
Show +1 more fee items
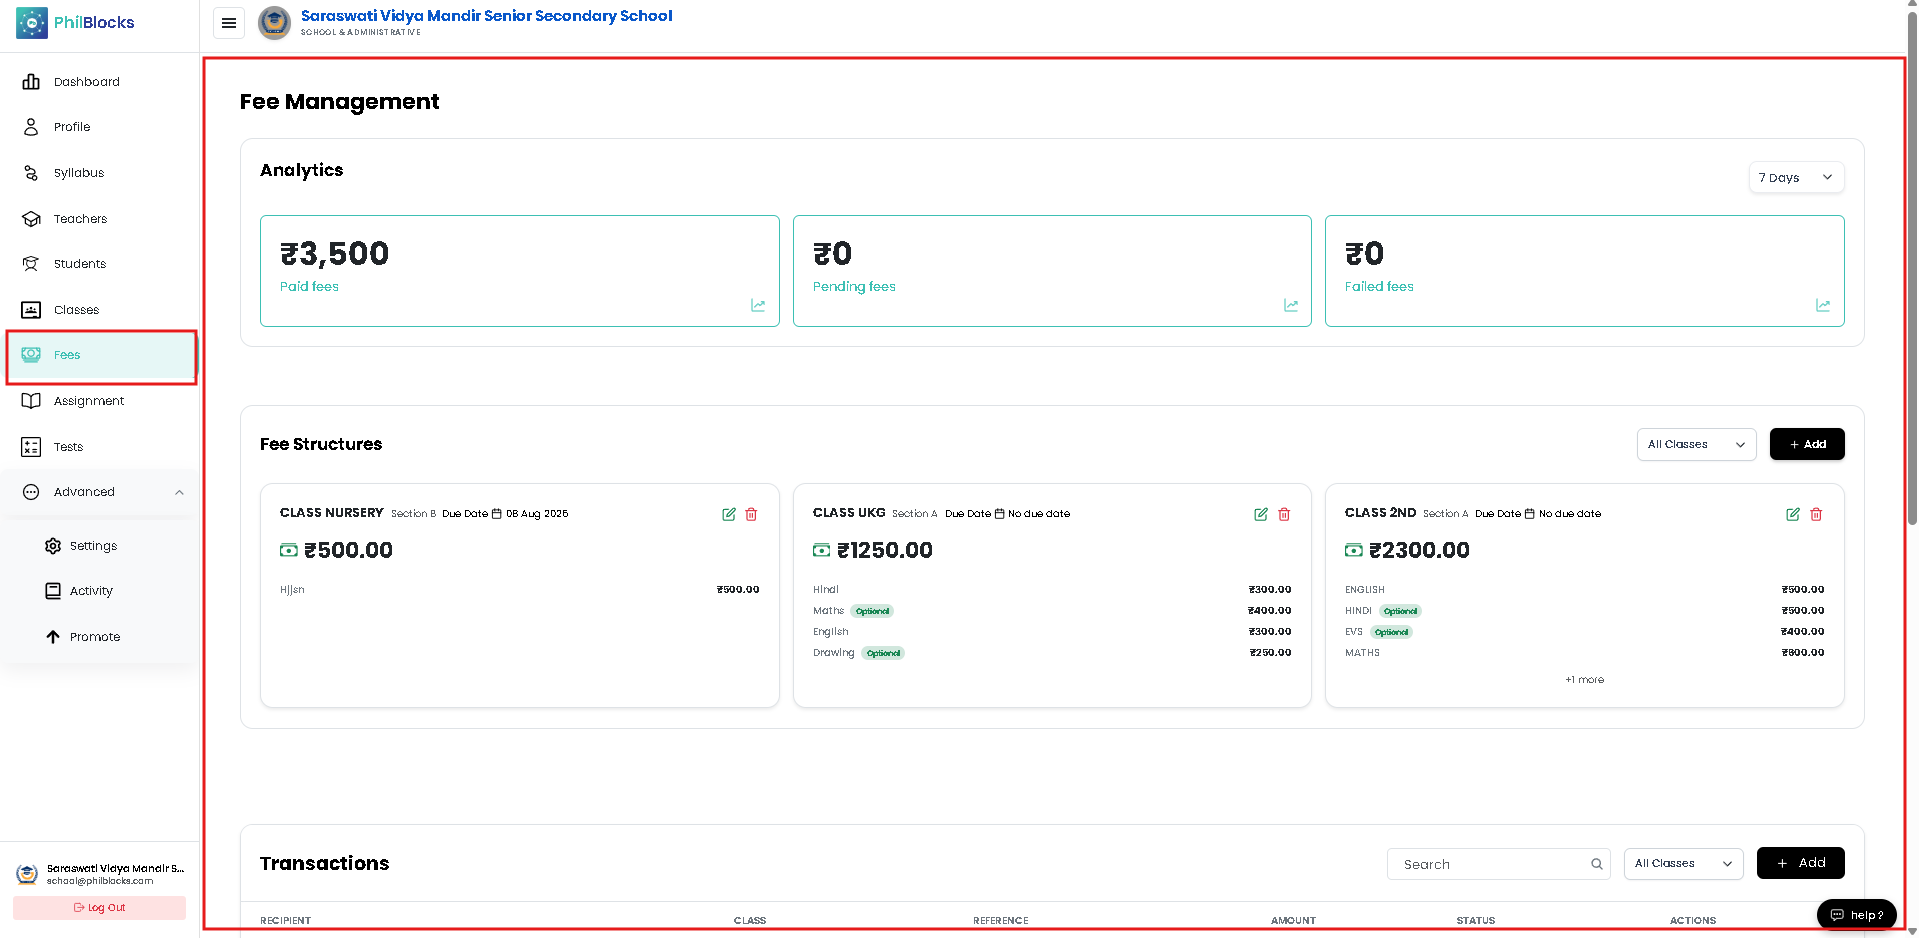pos(1584,680)
